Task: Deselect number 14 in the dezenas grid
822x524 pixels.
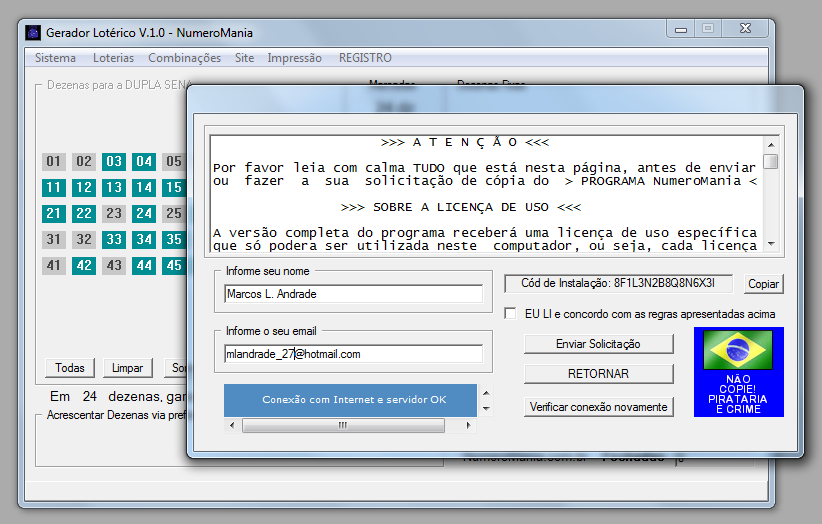Action: click(144, 188)
